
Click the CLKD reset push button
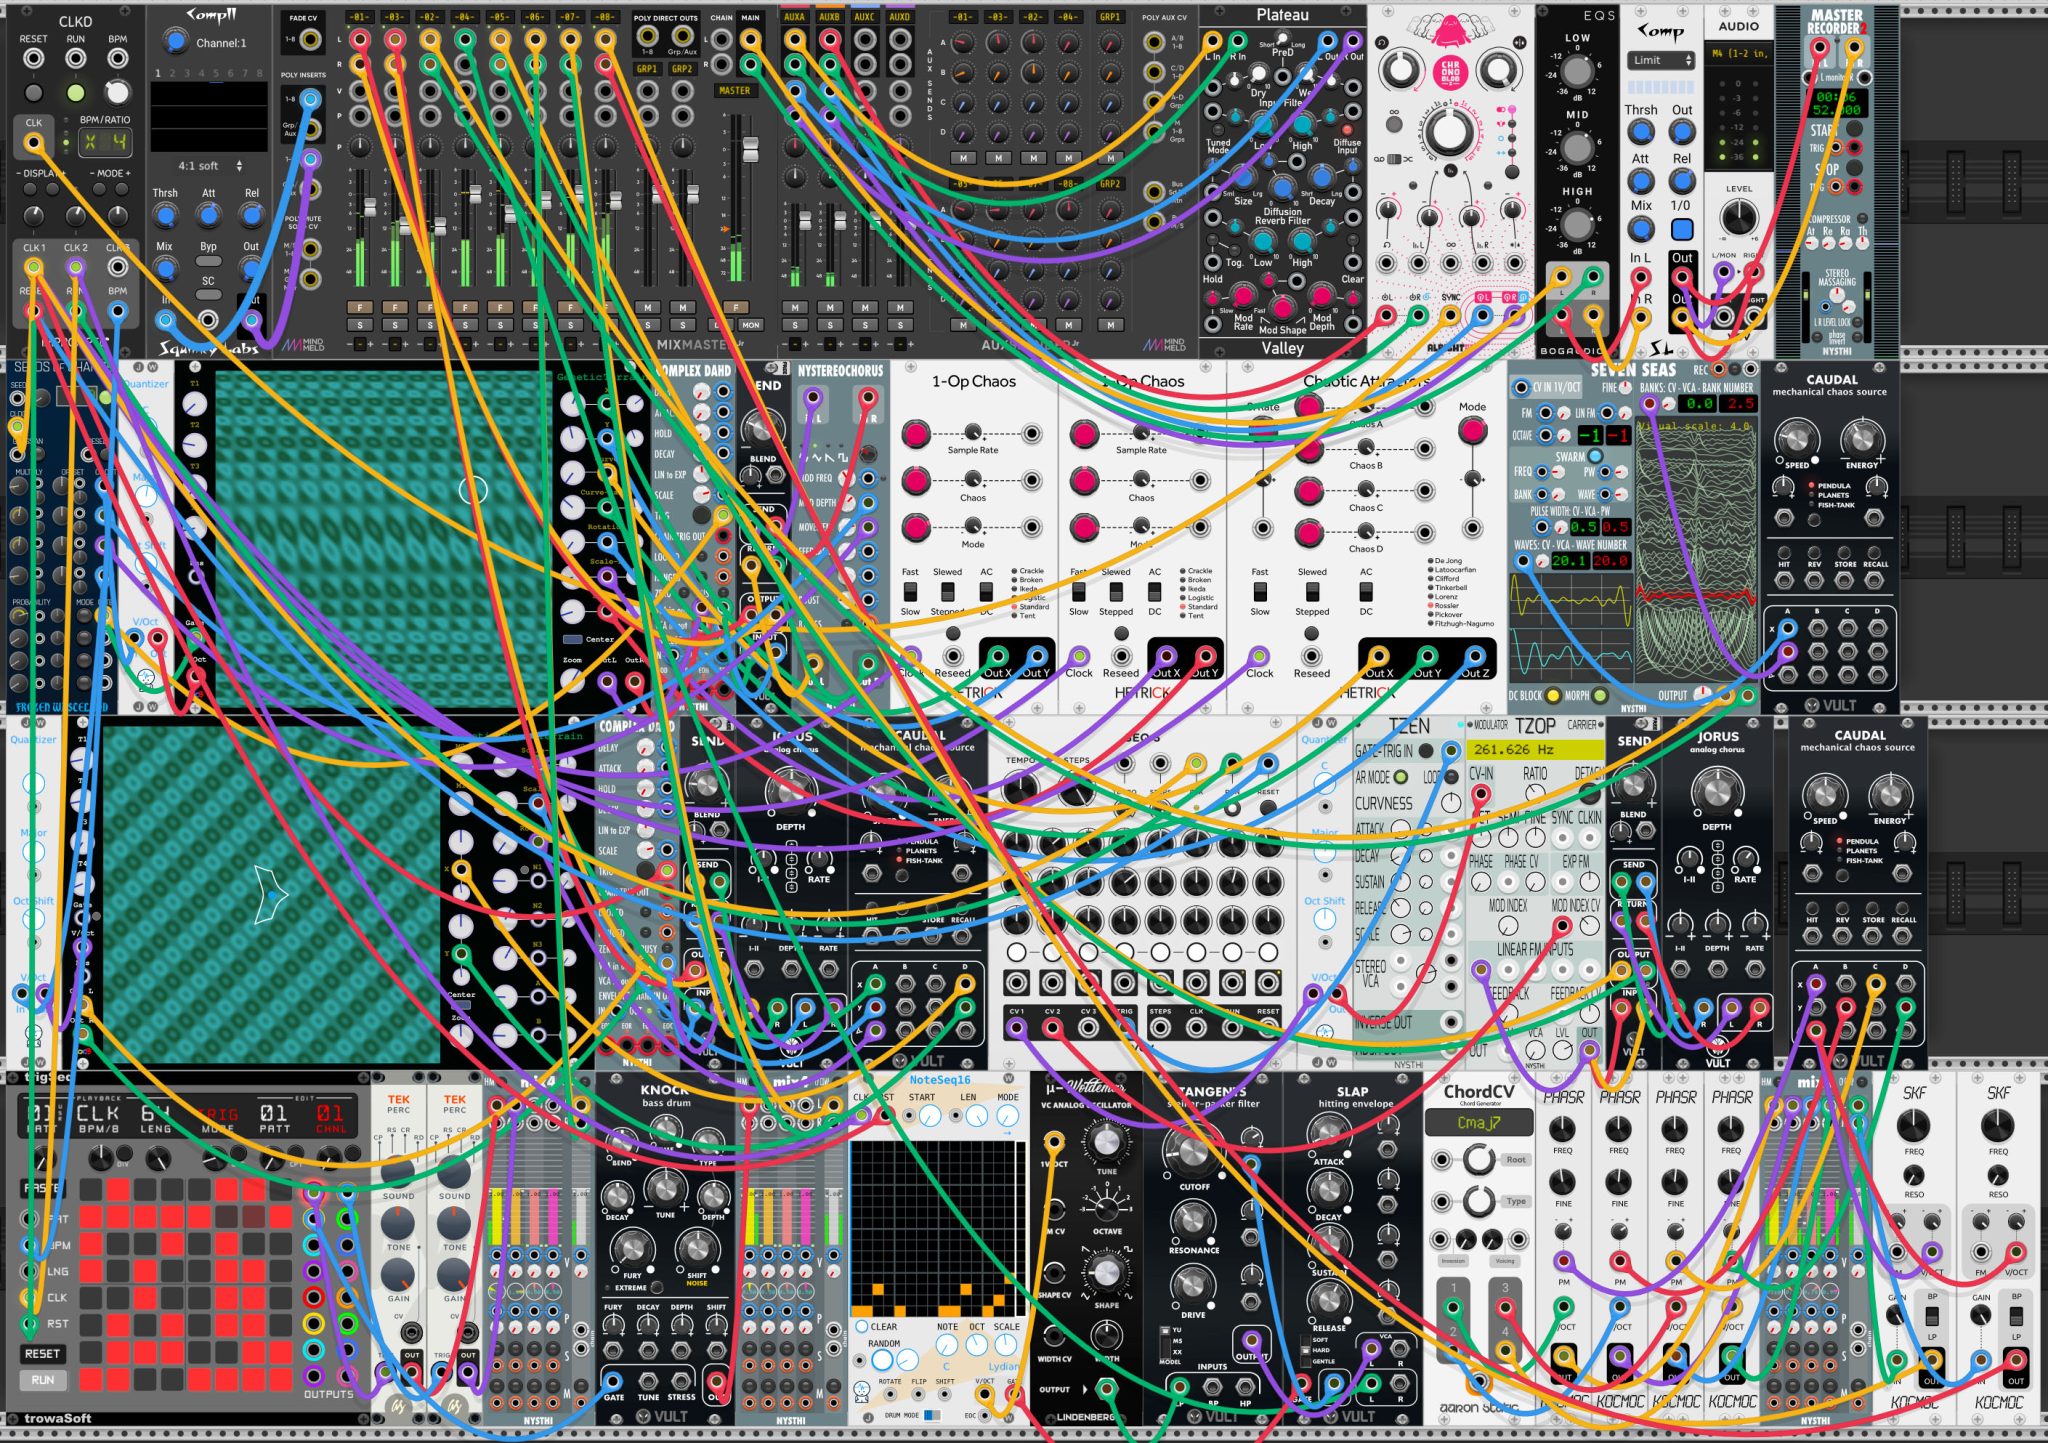[x=33, y=93]
